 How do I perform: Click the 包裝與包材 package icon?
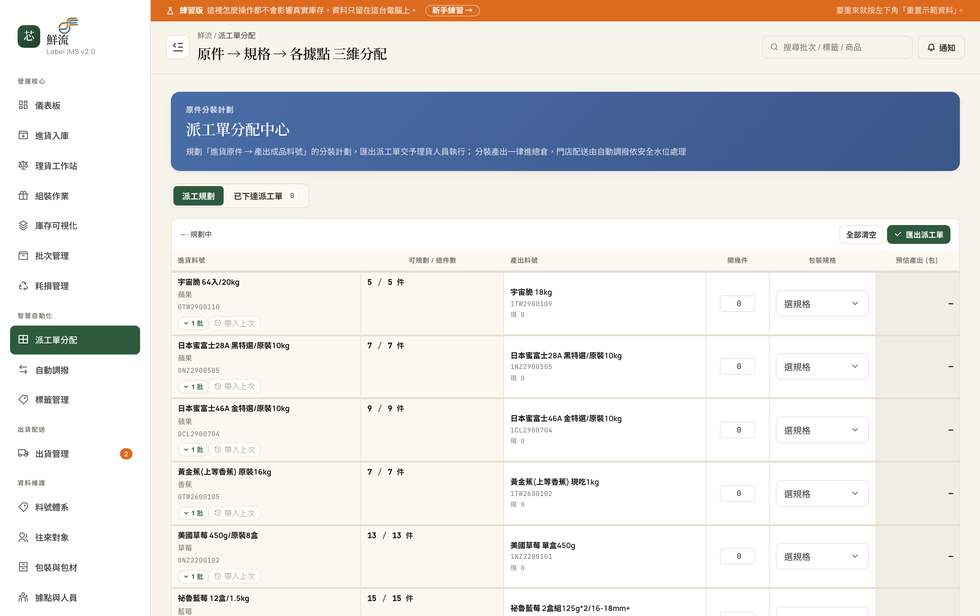pyautogui.click(x=23, y=567)
